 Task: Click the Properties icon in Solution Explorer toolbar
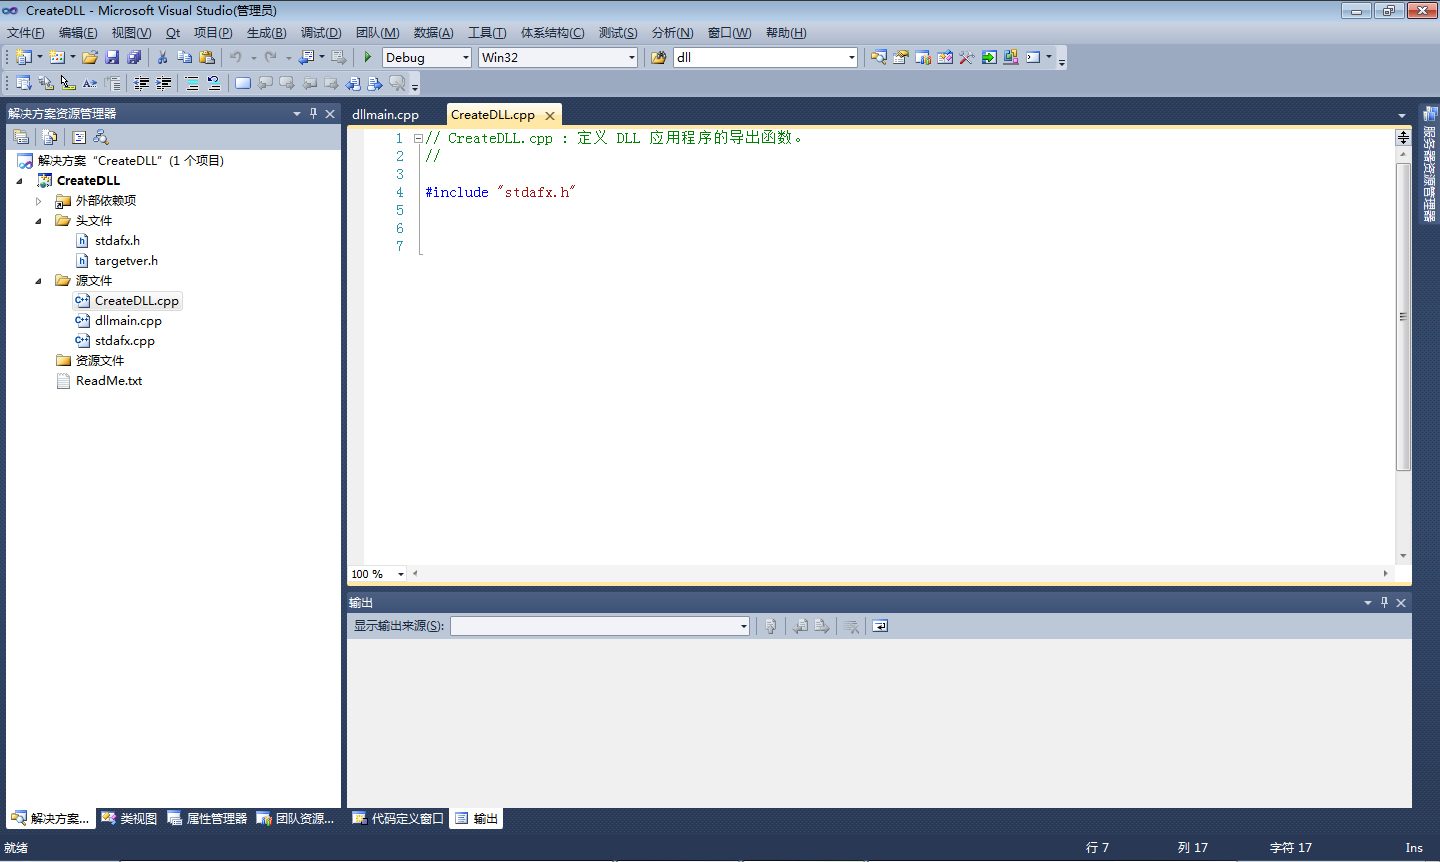(x=21, y=137)
